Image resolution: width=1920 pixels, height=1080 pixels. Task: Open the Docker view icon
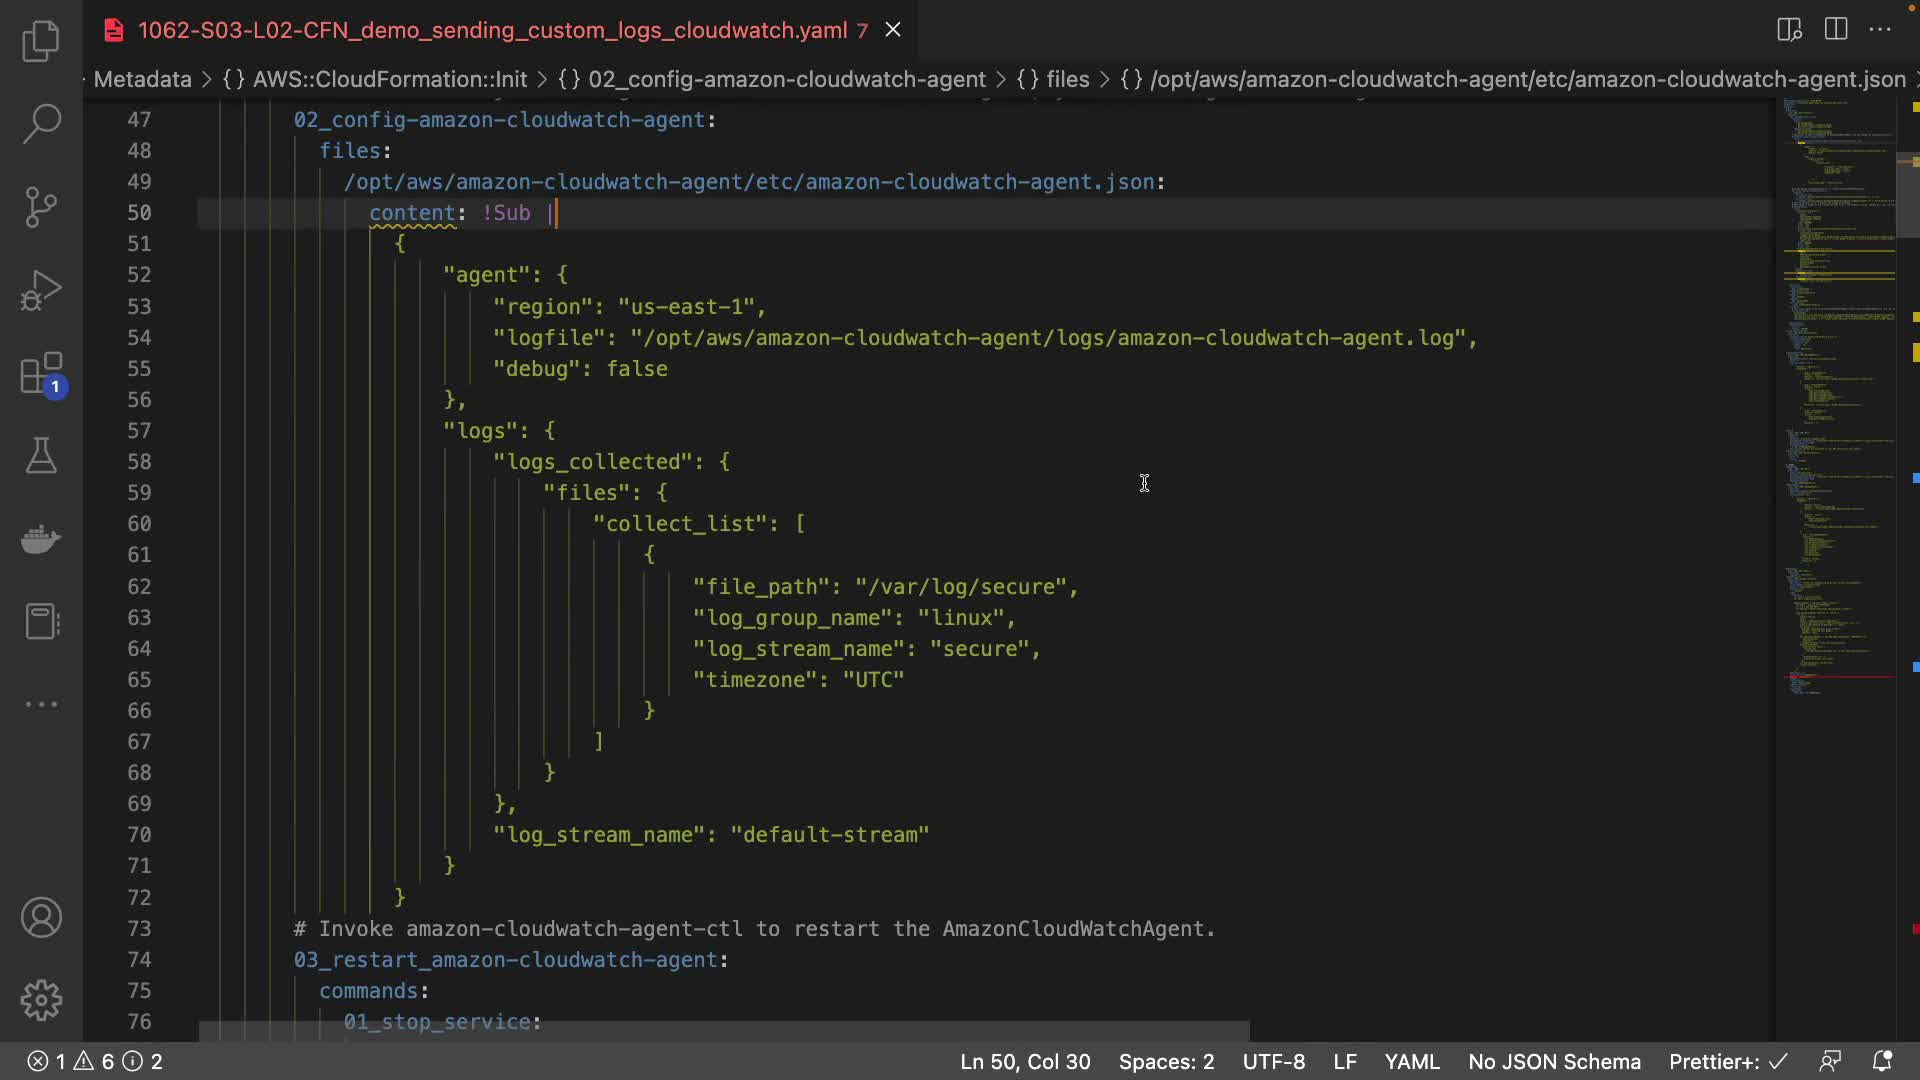(41, 539)
